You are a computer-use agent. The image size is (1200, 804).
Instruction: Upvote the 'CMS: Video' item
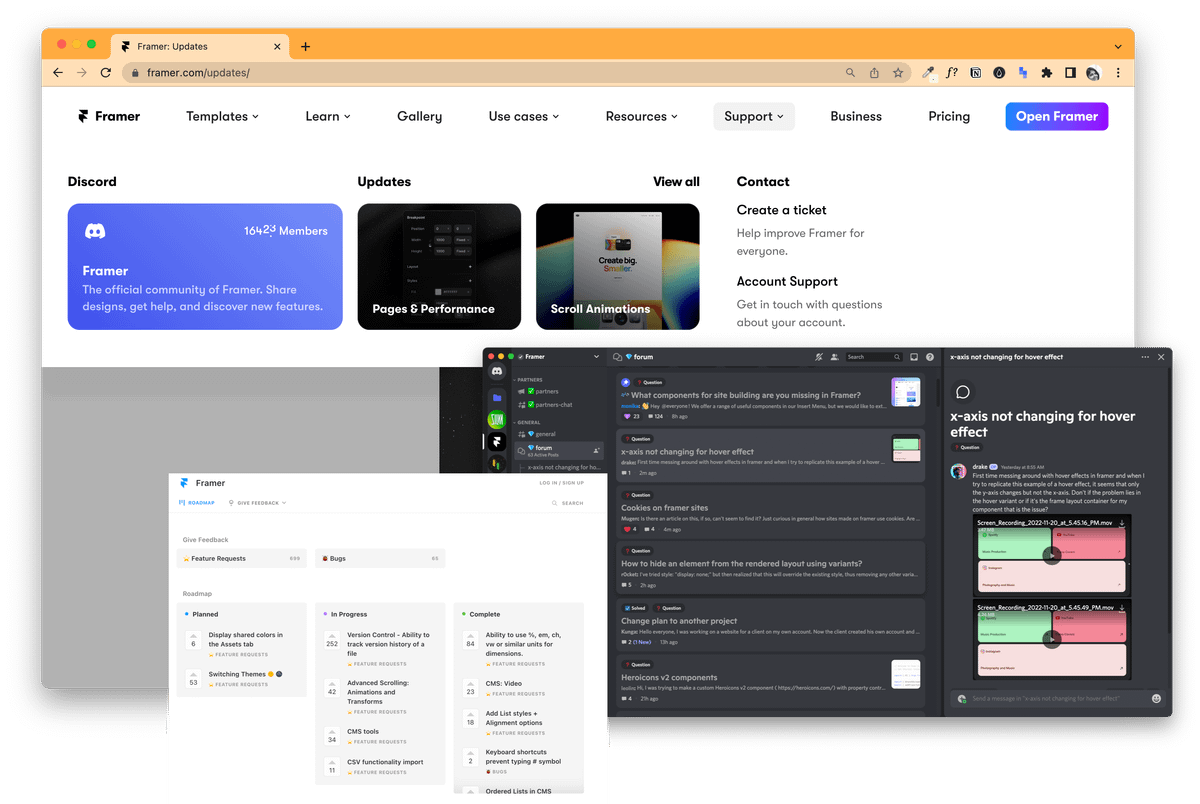click(x=470, y=688)
